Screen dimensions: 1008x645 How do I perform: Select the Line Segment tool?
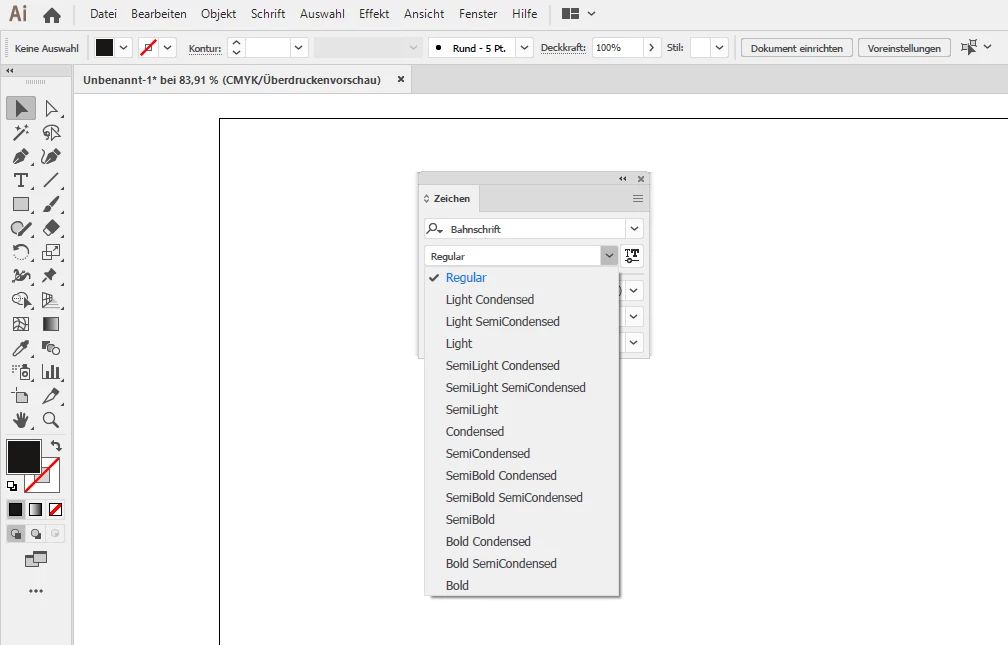51,180
